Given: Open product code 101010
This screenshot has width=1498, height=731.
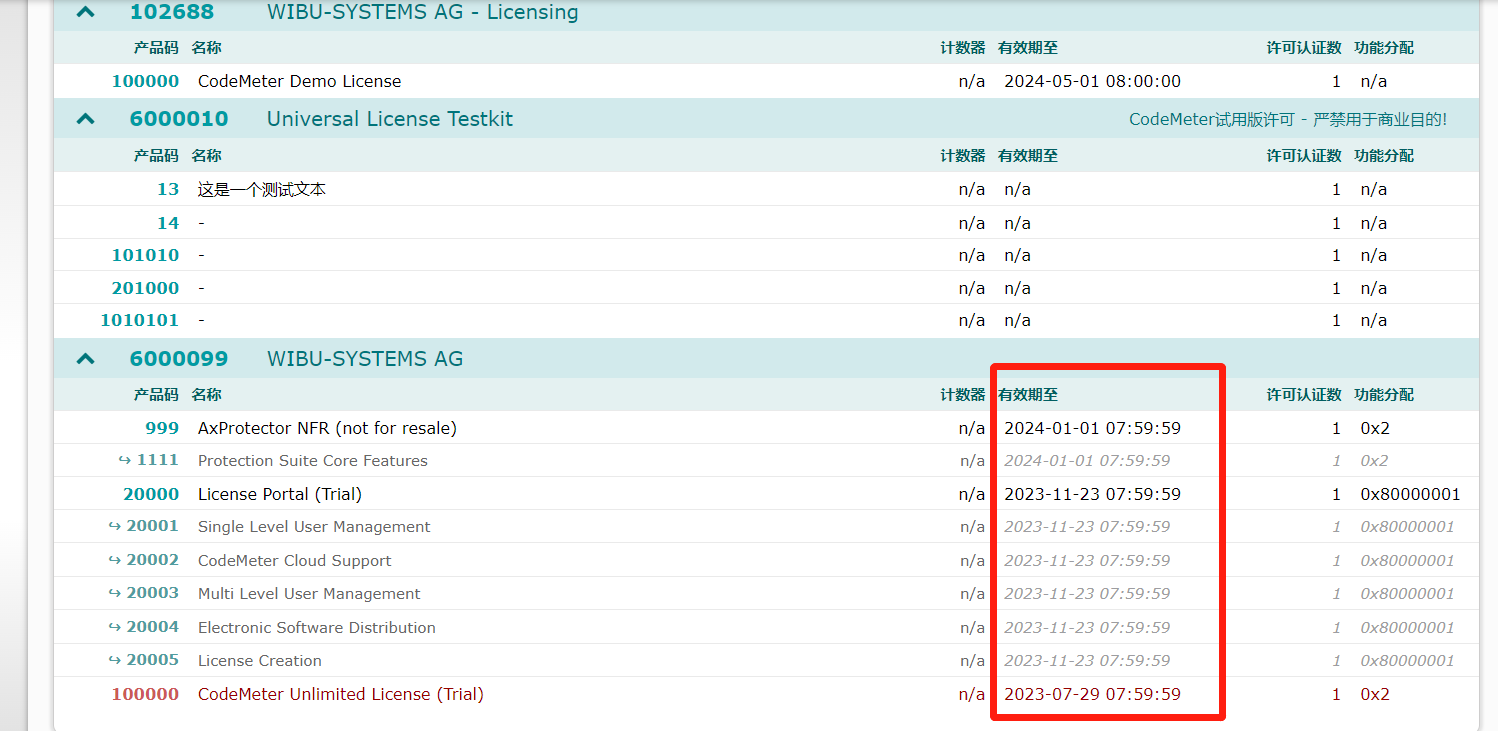Looking at the screenshot, I should [145, 255].
